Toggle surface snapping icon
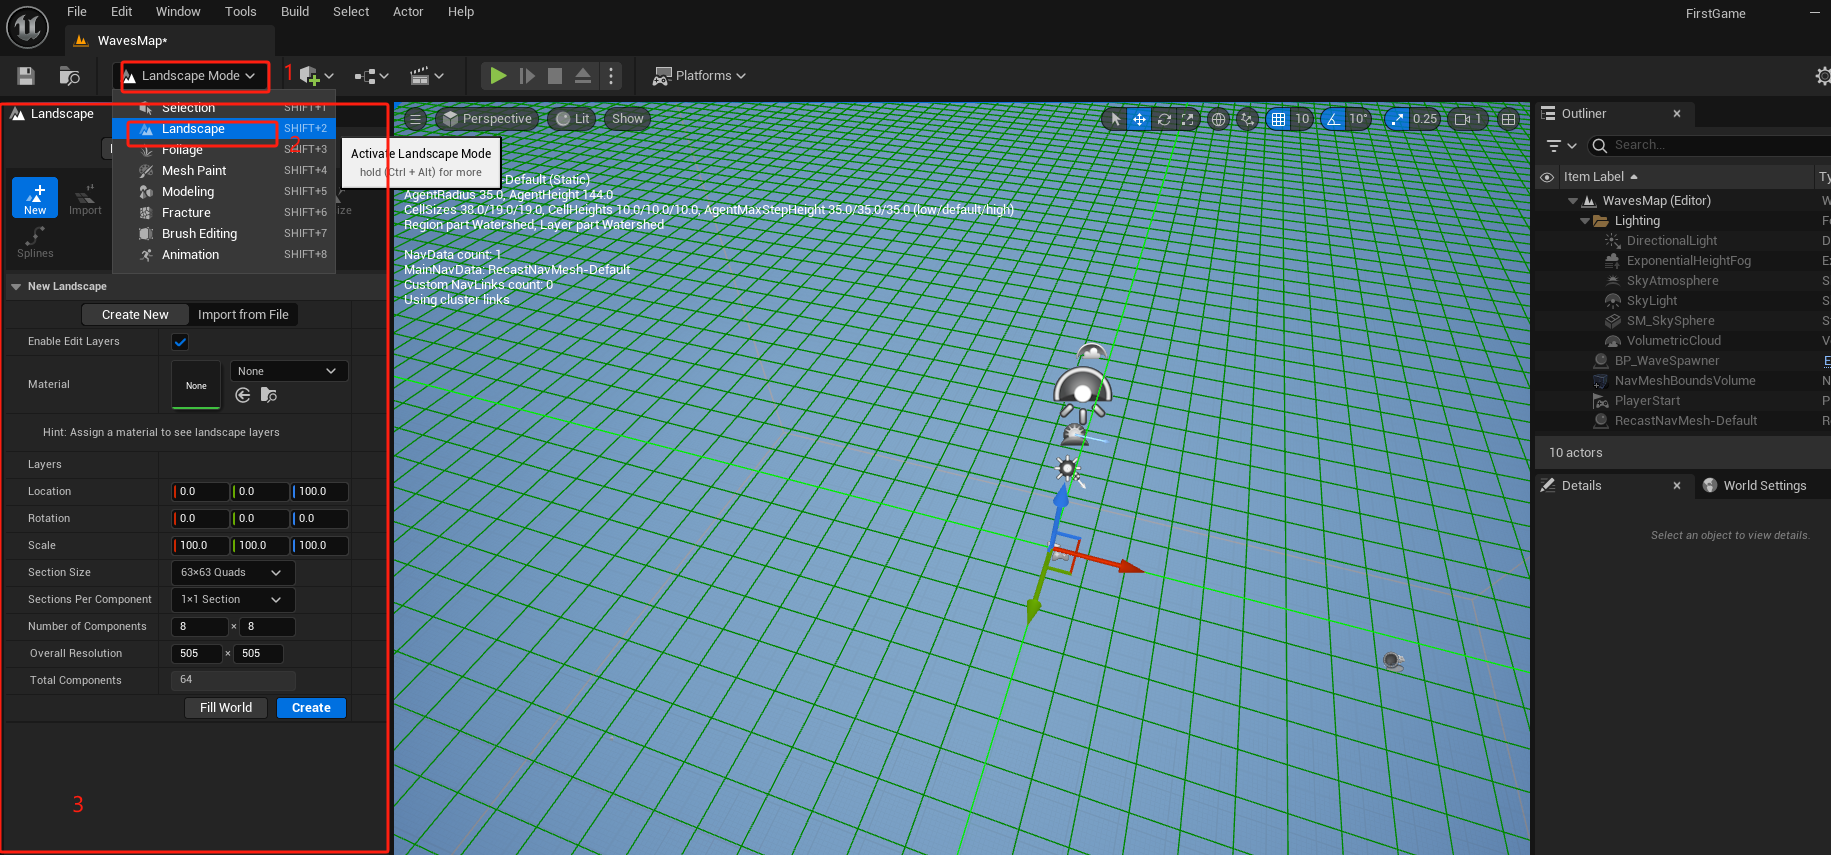 (x=1247, y=119)
